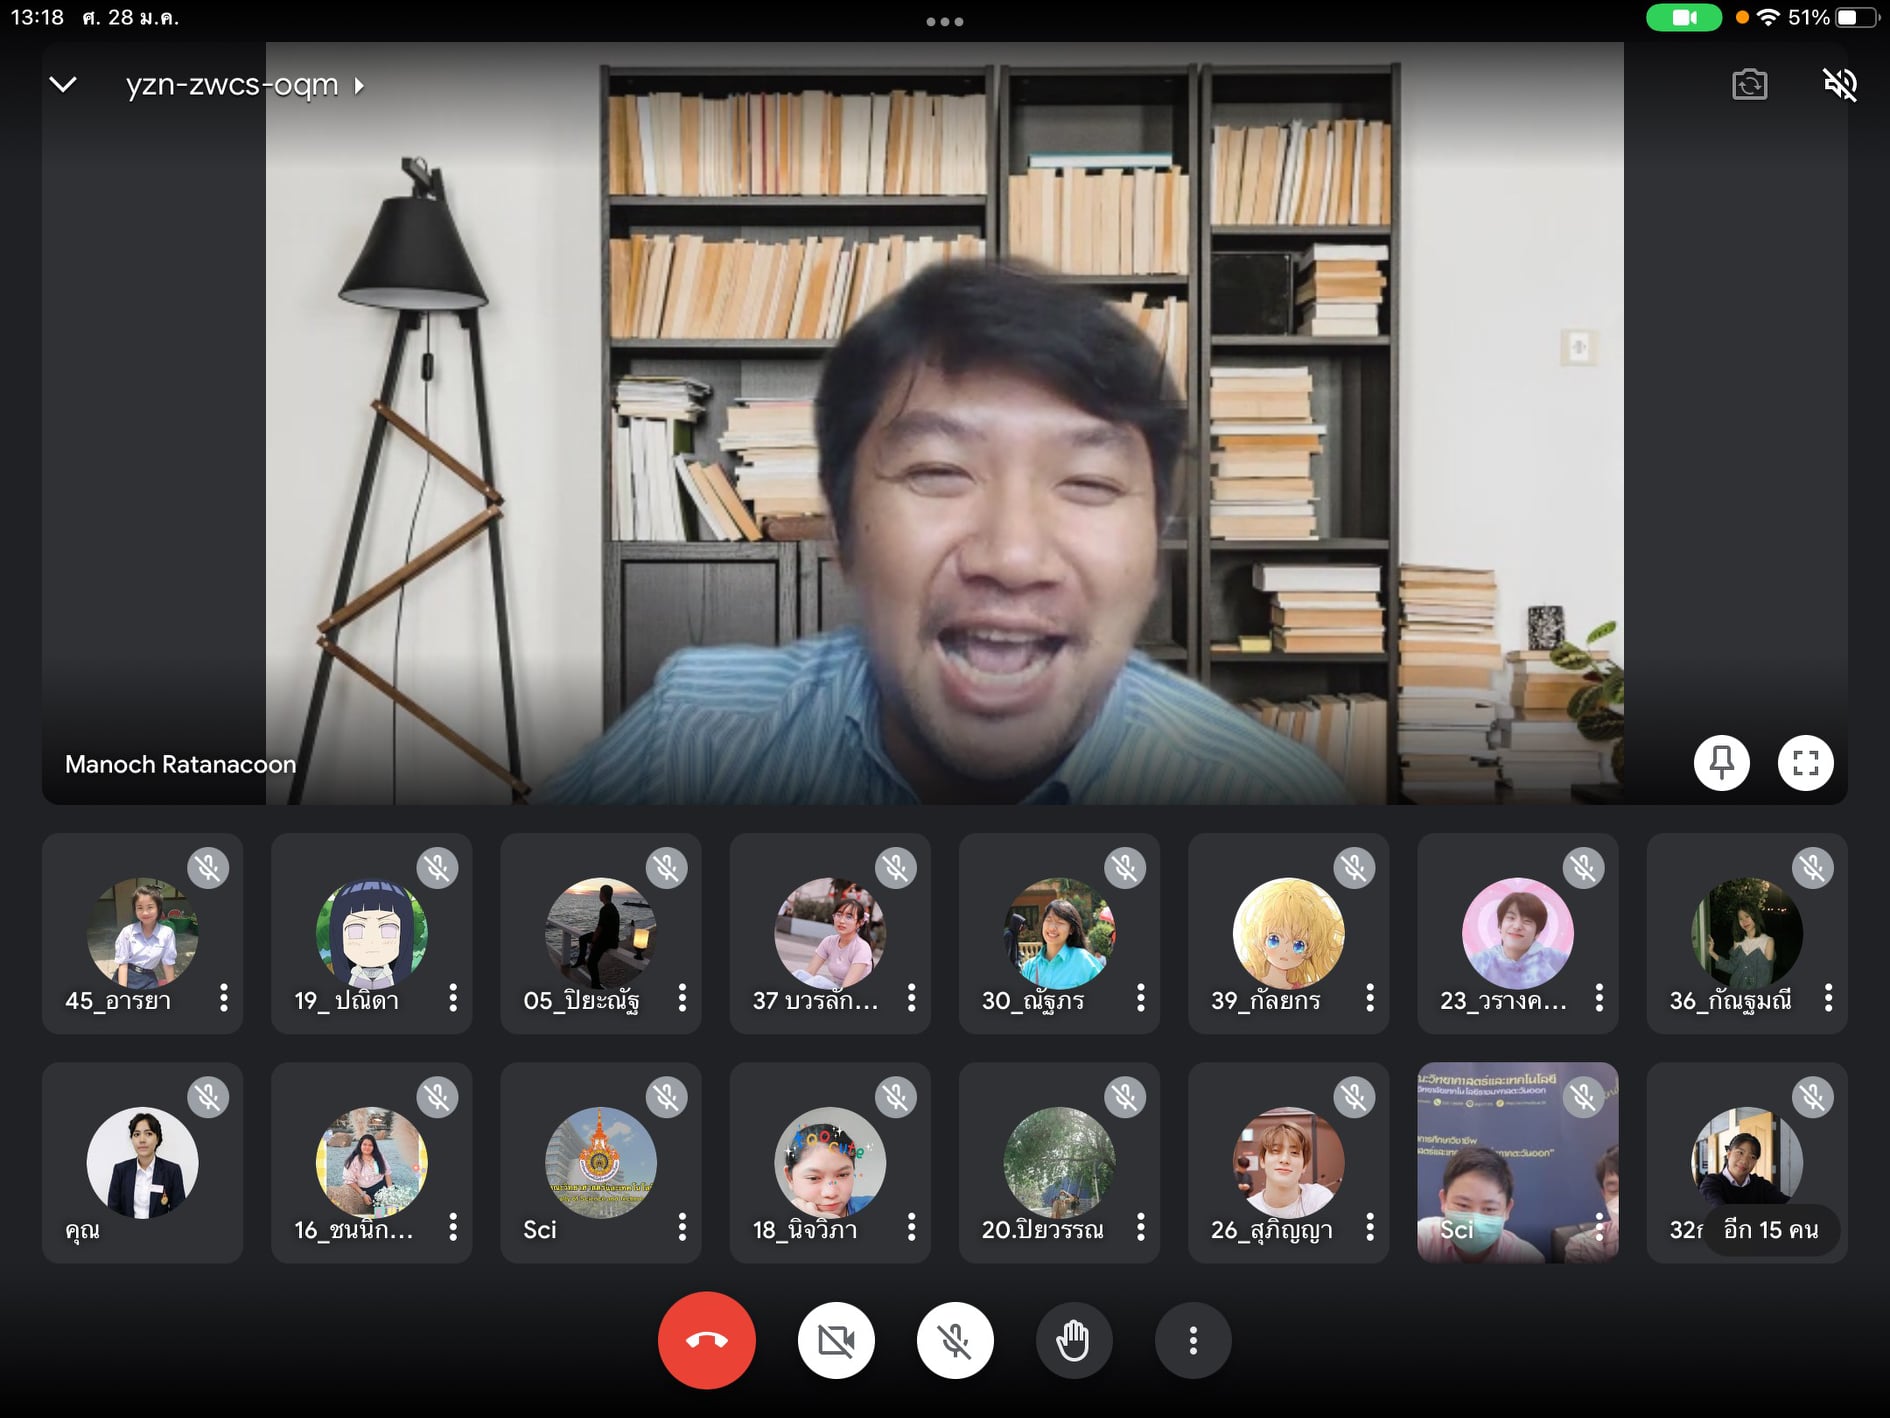This screenshot has width=1890, height=1418.
Task: Toggle the camera on or off
Action: 836,1340
